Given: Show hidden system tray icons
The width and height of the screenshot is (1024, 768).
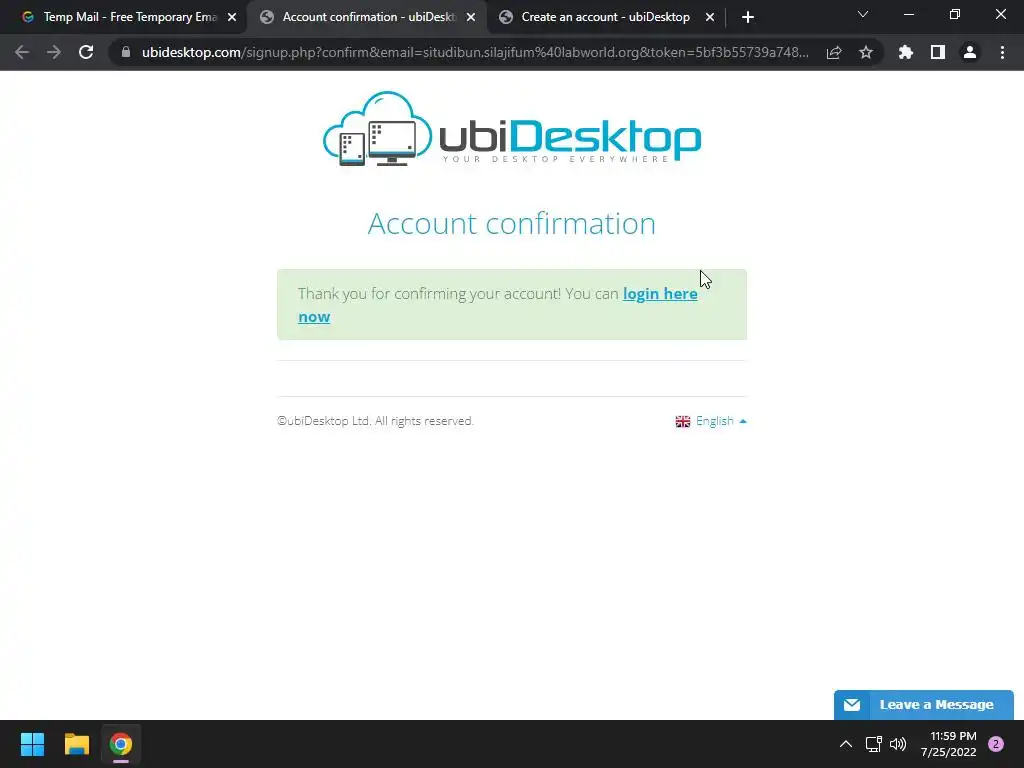Looking at the screenshot, I should click(846, 744).
